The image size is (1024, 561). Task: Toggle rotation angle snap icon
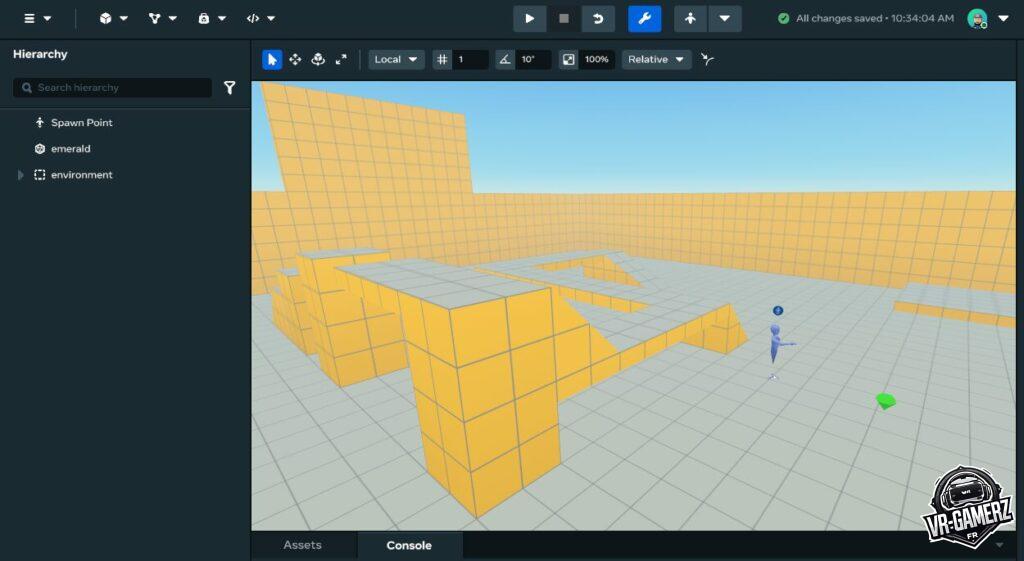506,60
